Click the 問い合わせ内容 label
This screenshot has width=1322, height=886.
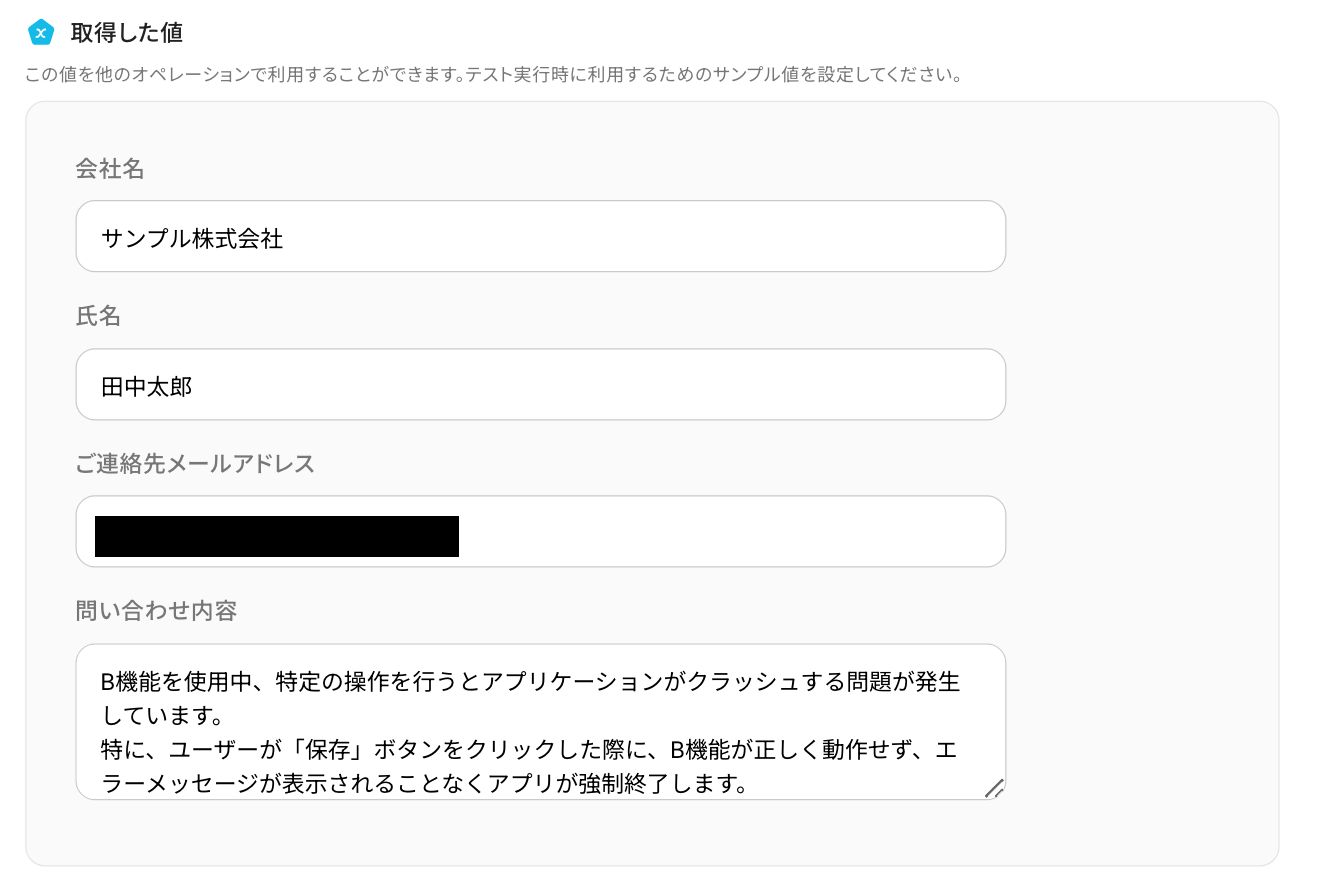point(156,611)
